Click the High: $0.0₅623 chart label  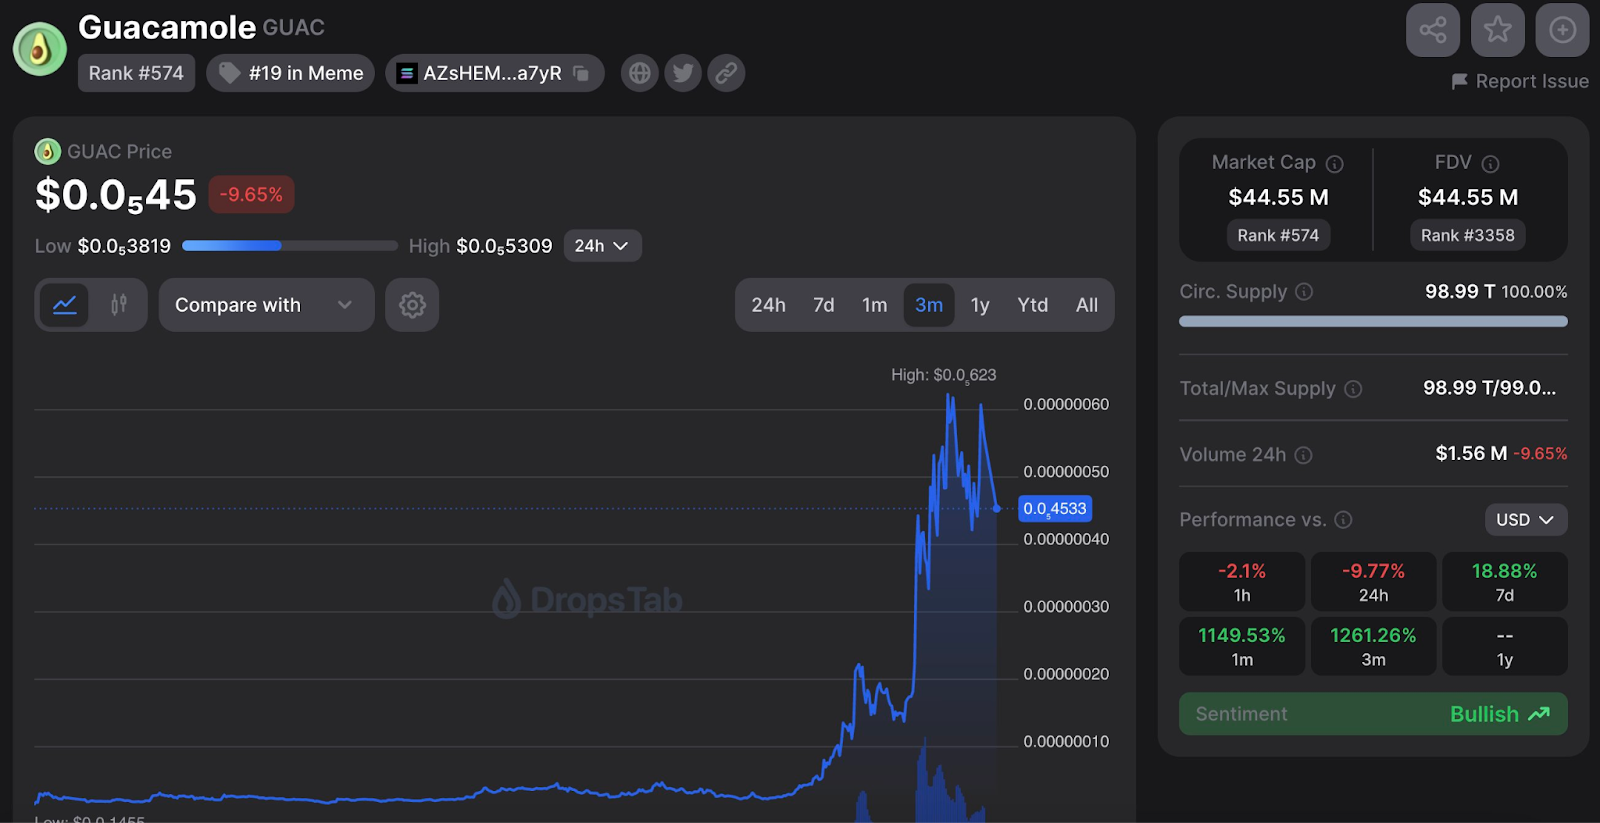tap(943, 375)
